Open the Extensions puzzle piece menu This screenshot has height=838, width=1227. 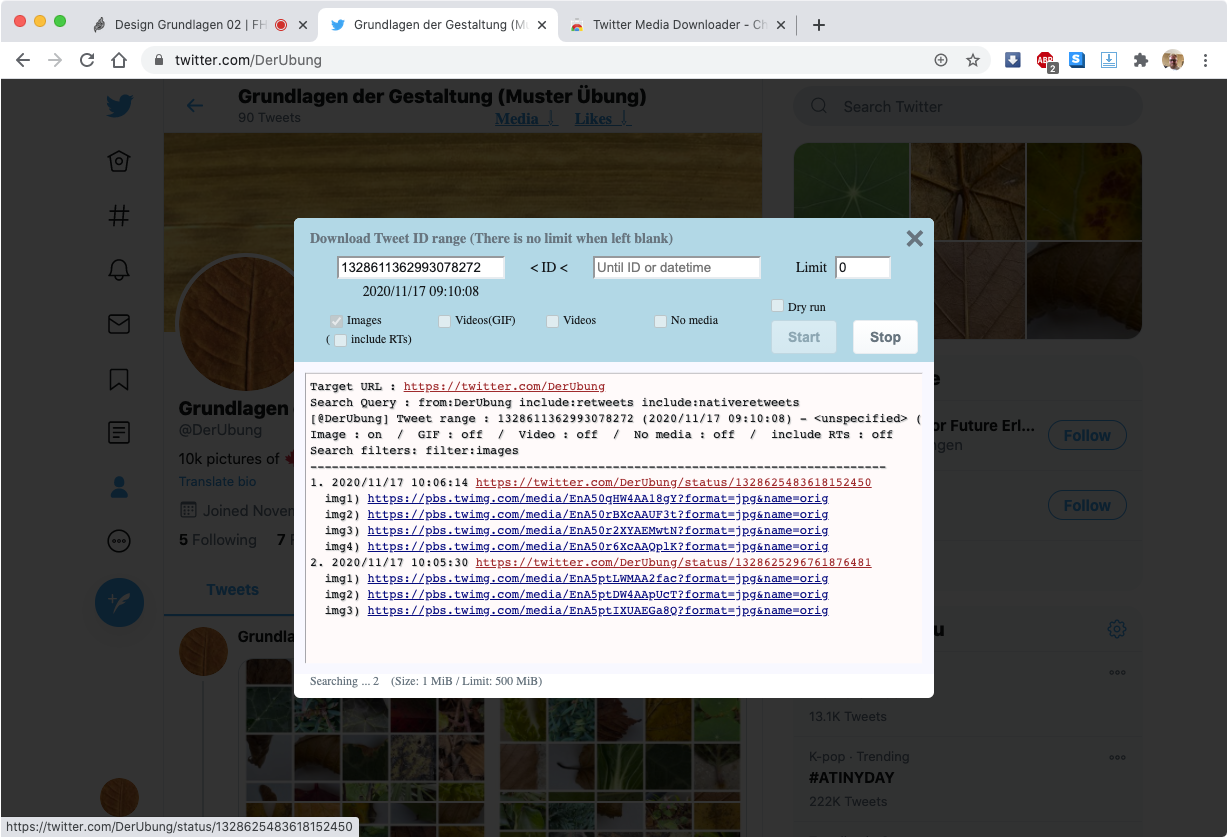coord(1140,60)
